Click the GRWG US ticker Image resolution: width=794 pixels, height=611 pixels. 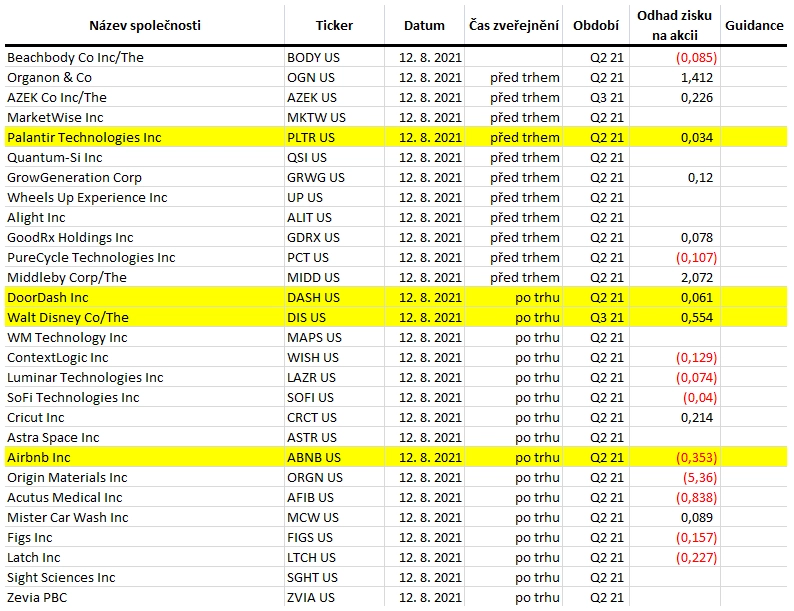[x=316, y=178]
